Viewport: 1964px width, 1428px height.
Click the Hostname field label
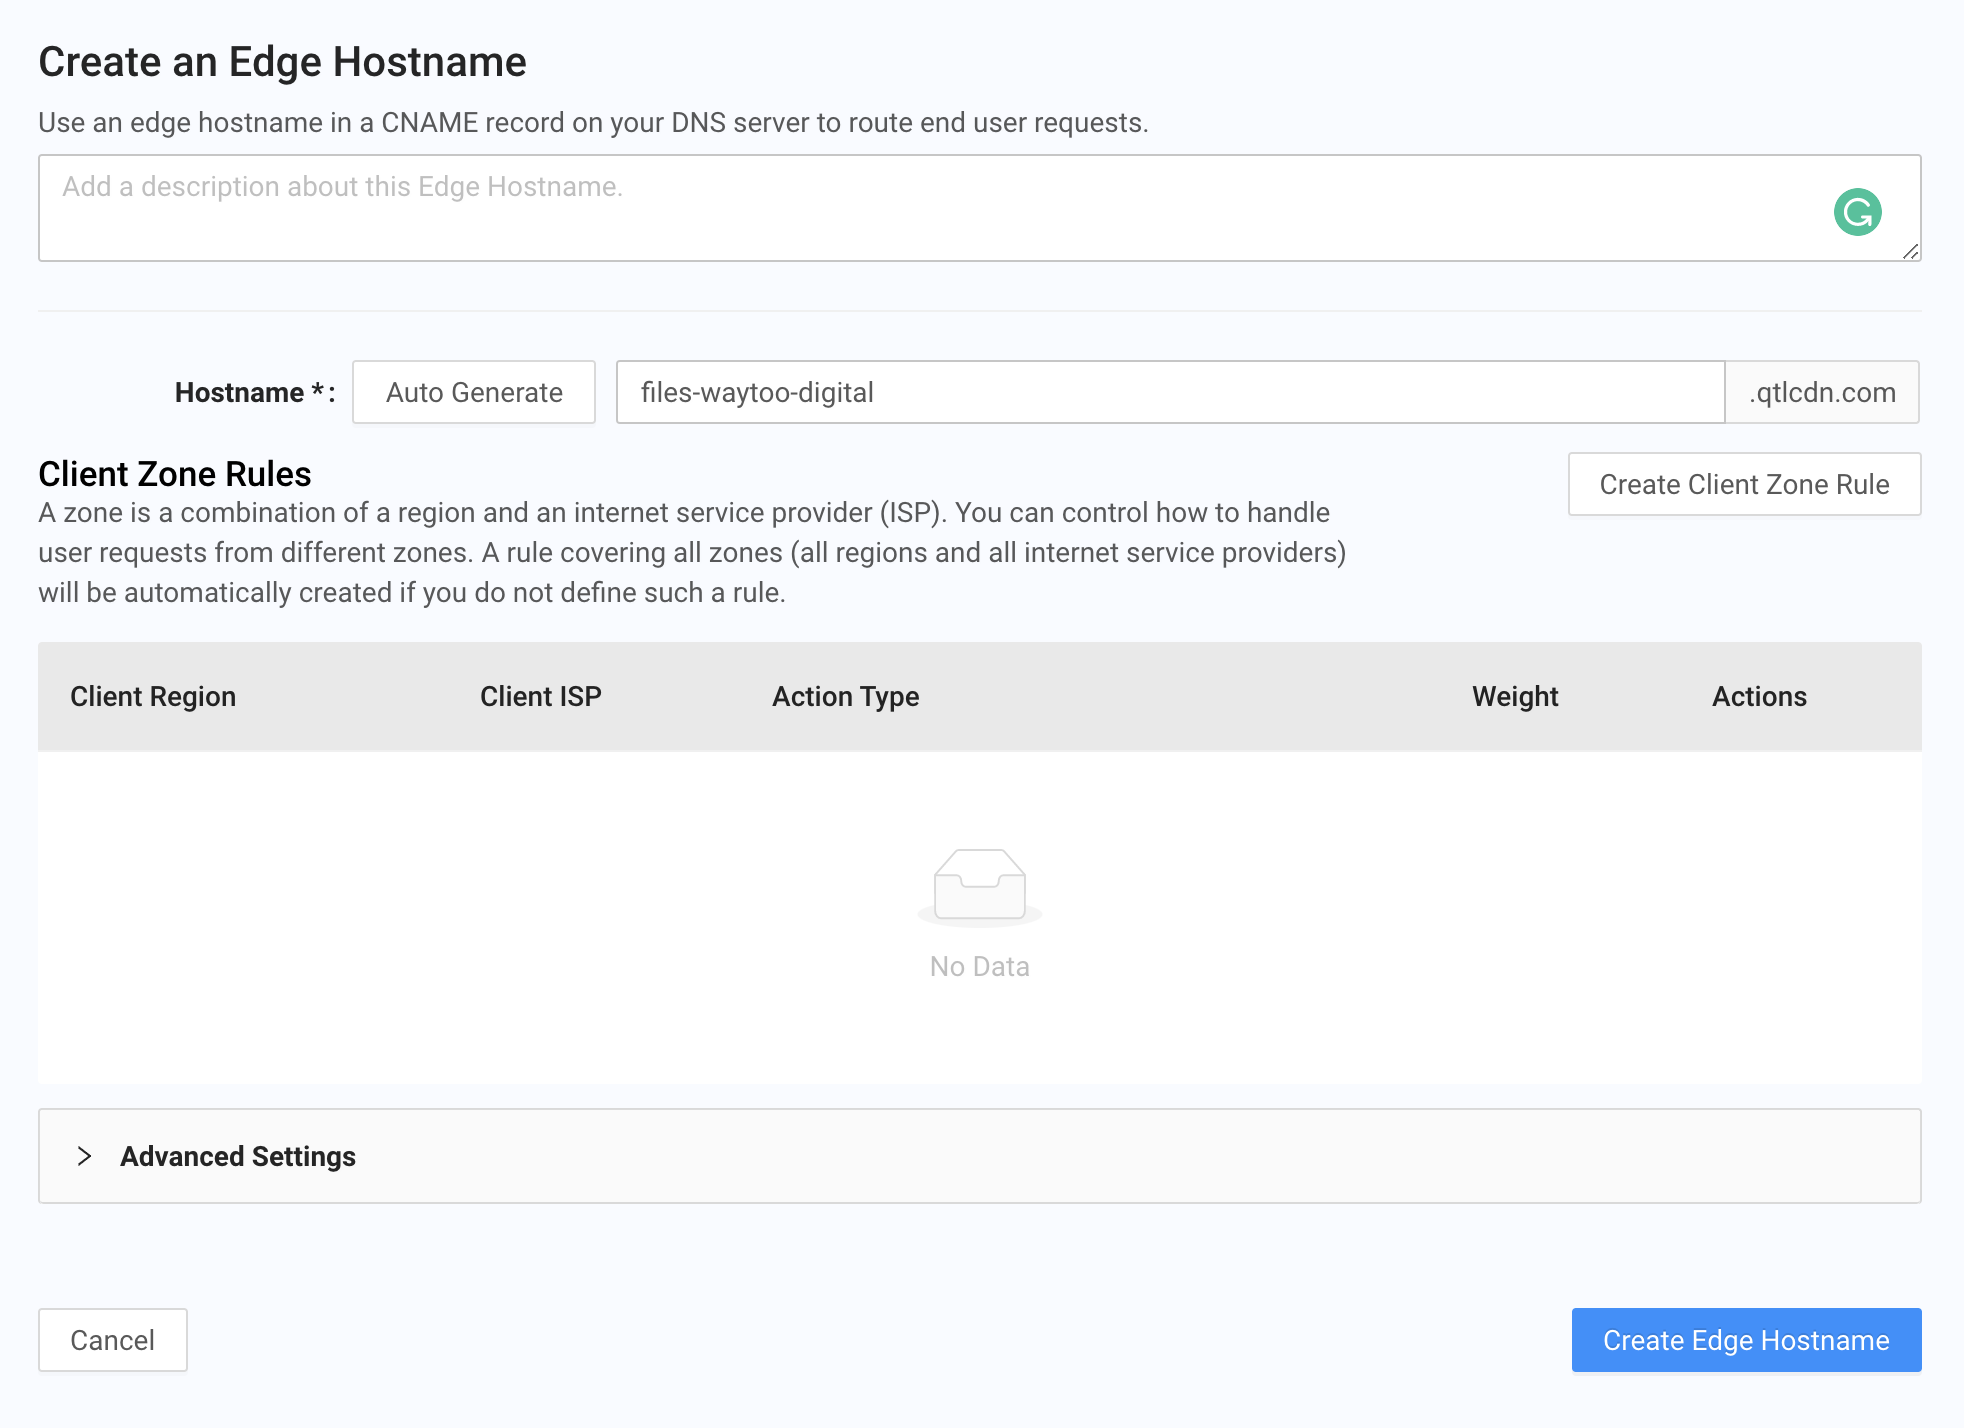(x=255, y=392)
